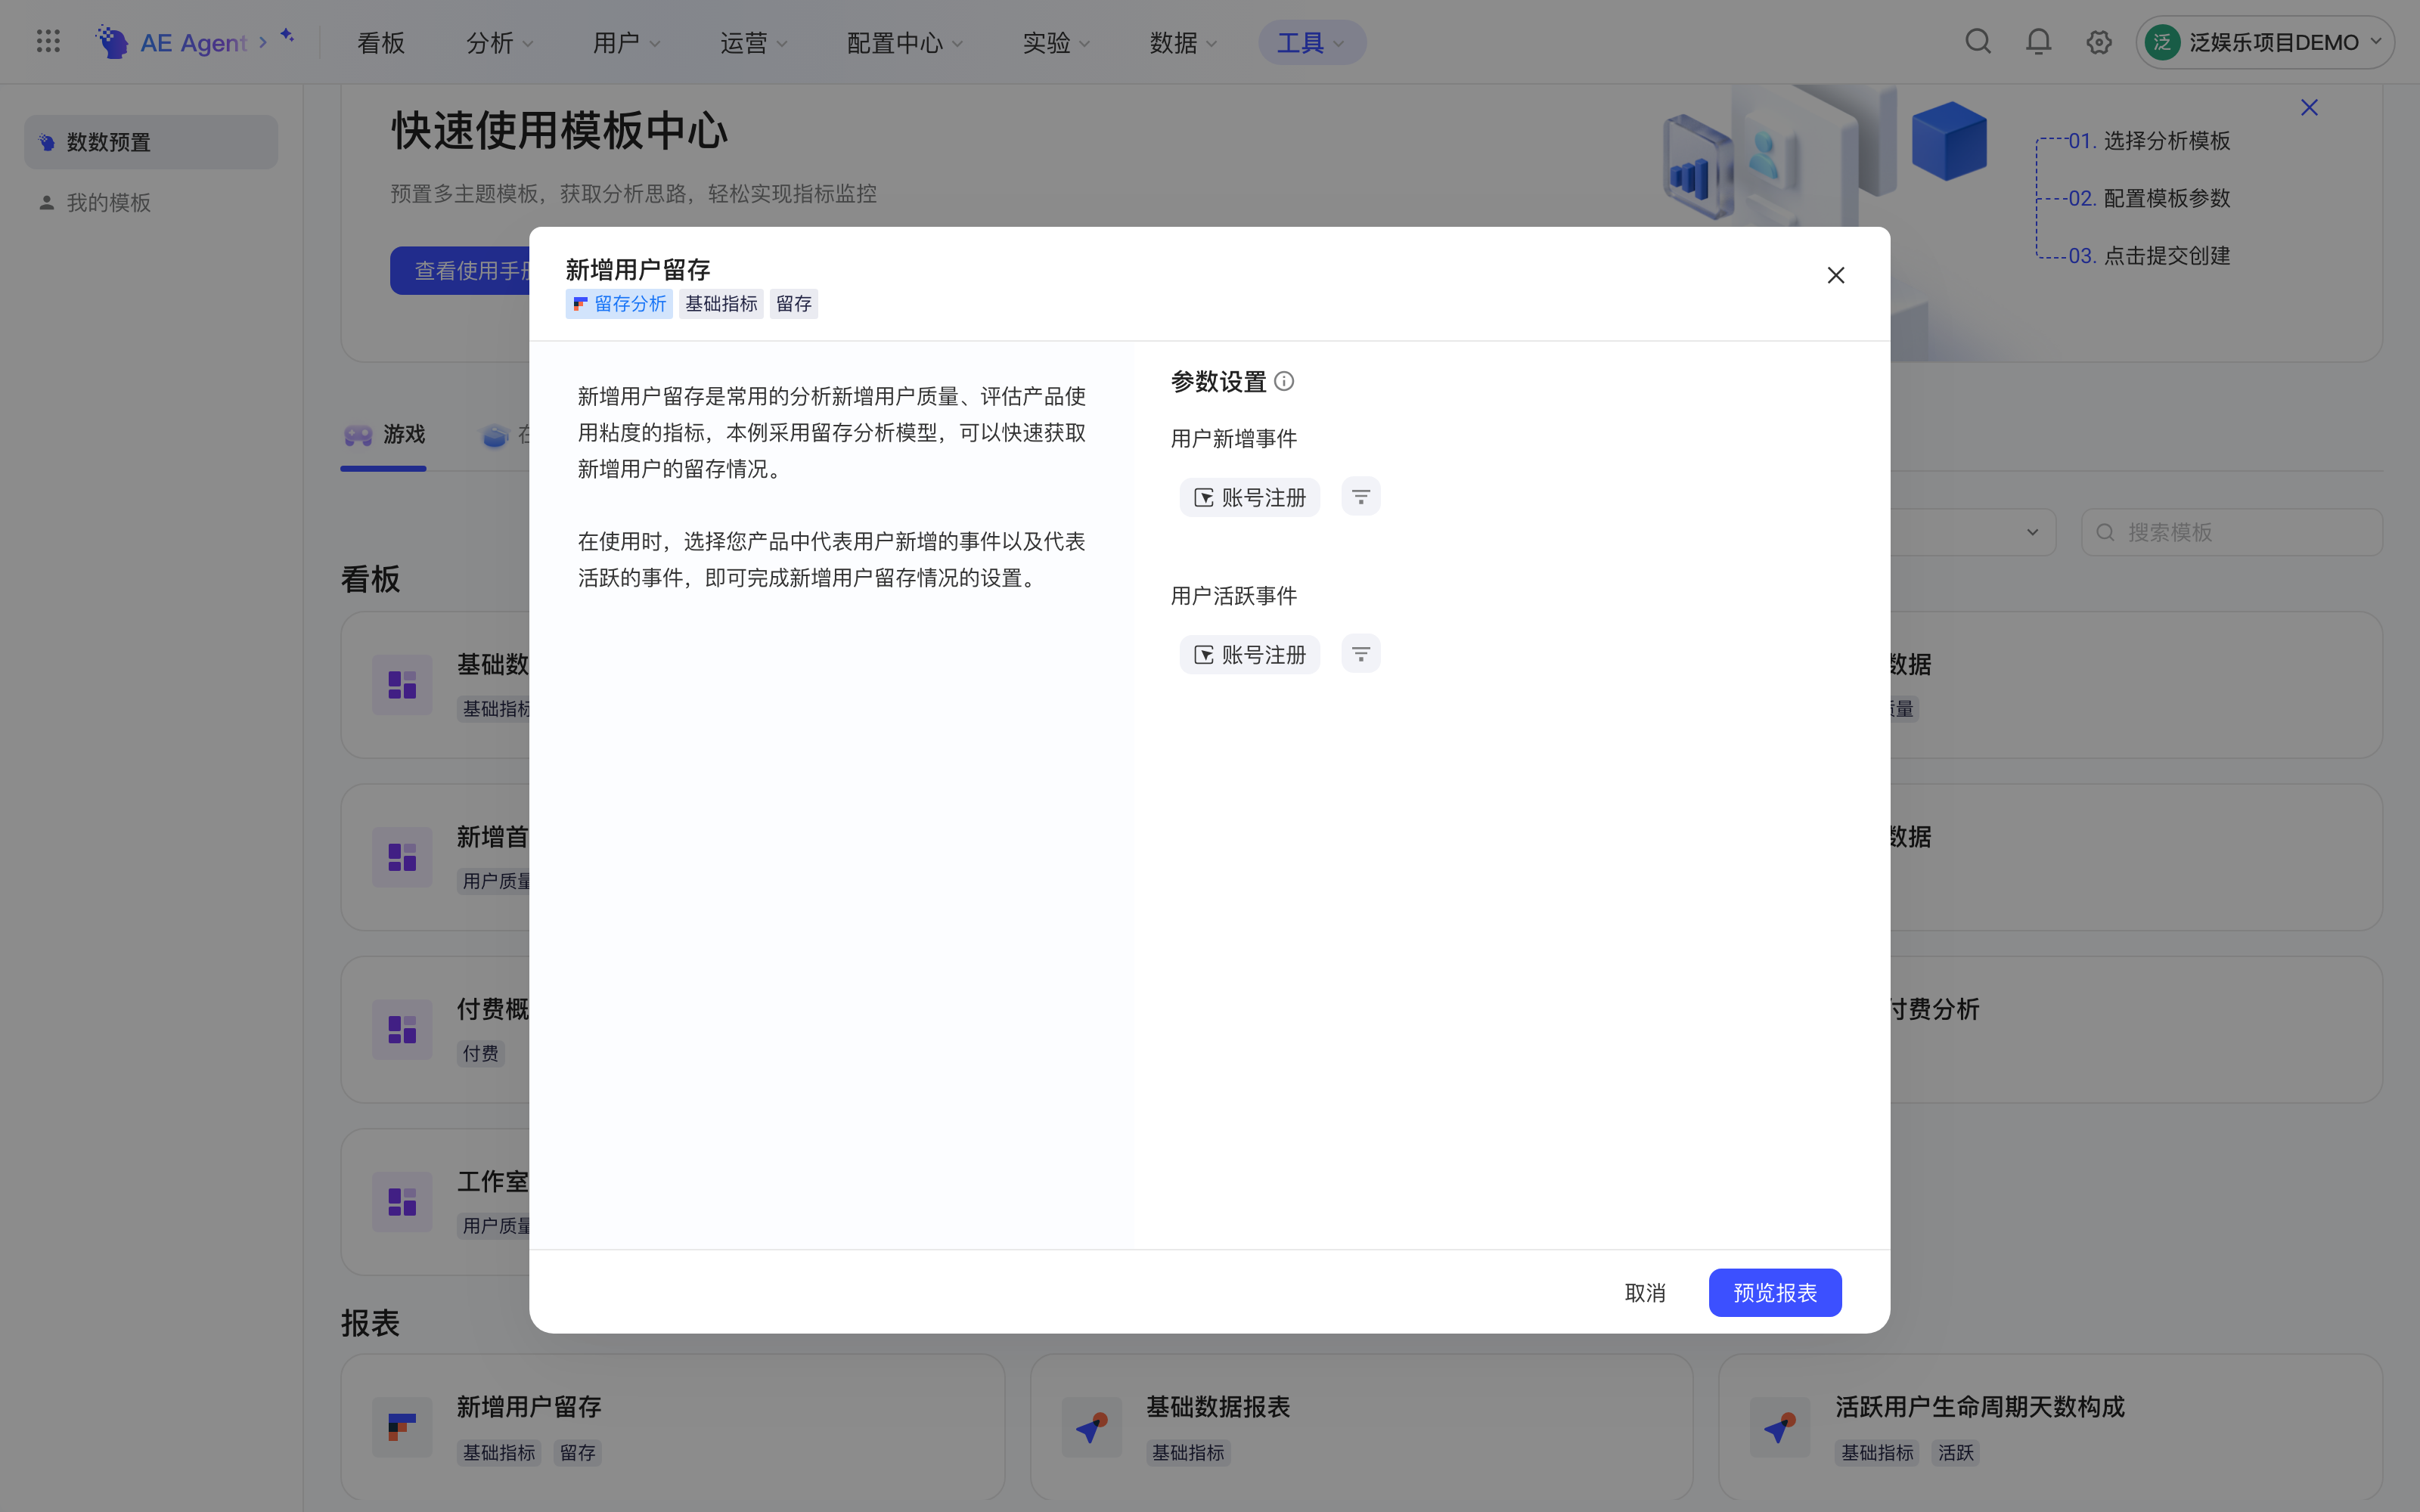
Task: Open the settings gear icon
Action: pyautogui.click(x=2099, y=42)
